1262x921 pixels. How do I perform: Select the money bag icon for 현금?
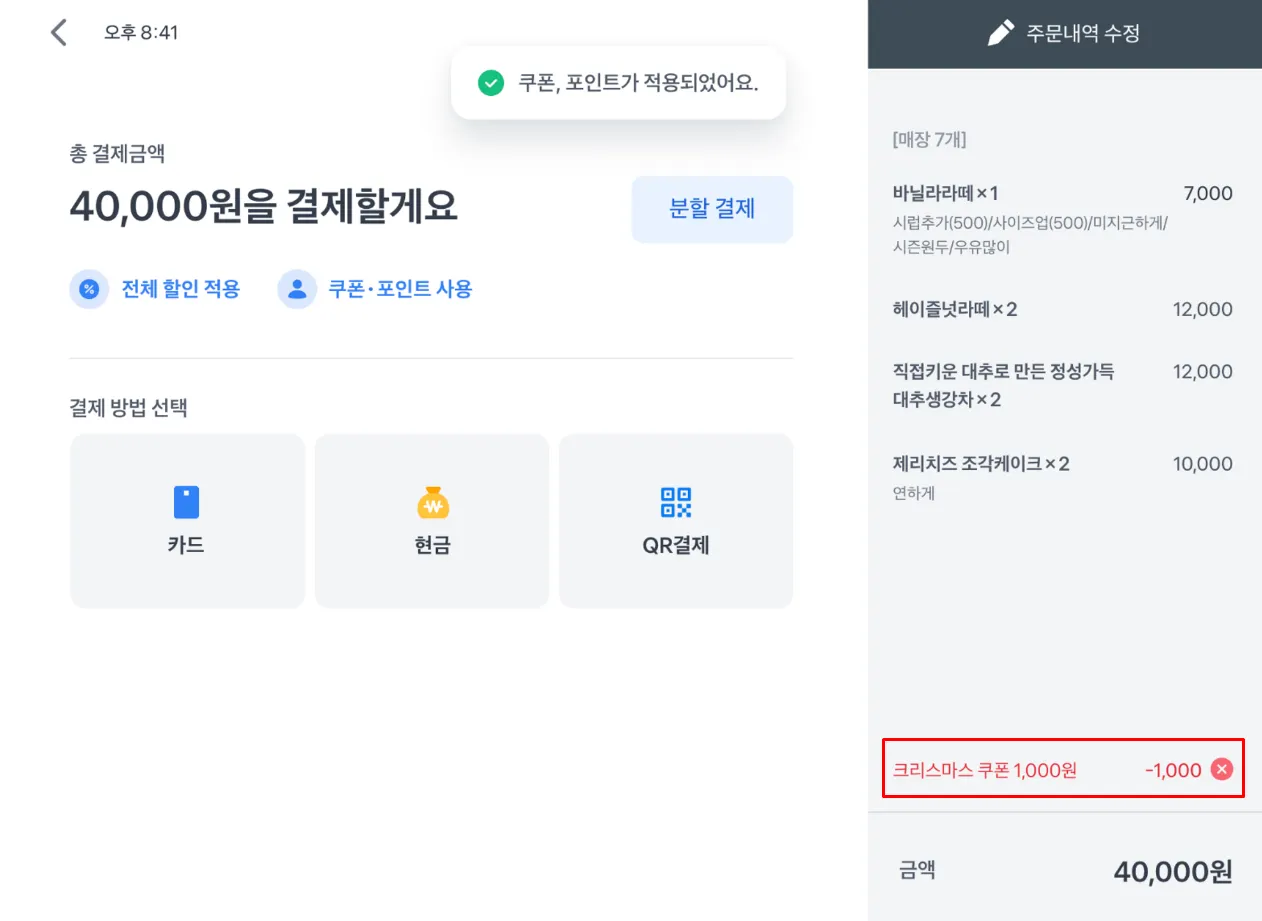pyautogui.click(x=432, y=502)
